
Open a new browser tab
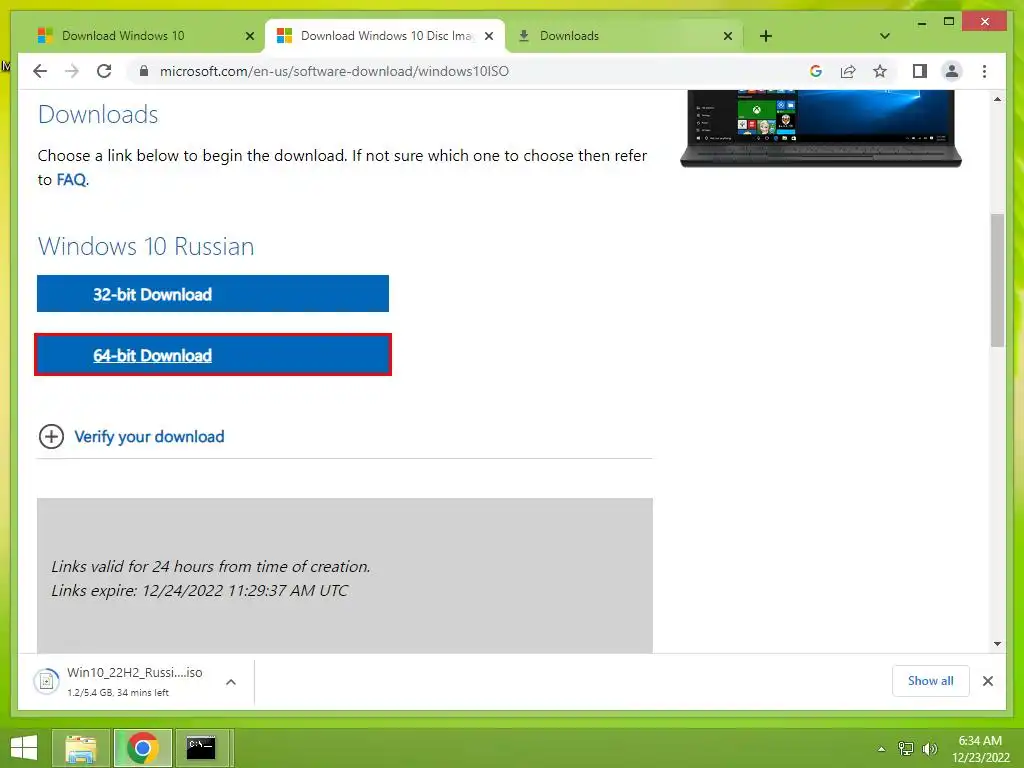[766, 36]
